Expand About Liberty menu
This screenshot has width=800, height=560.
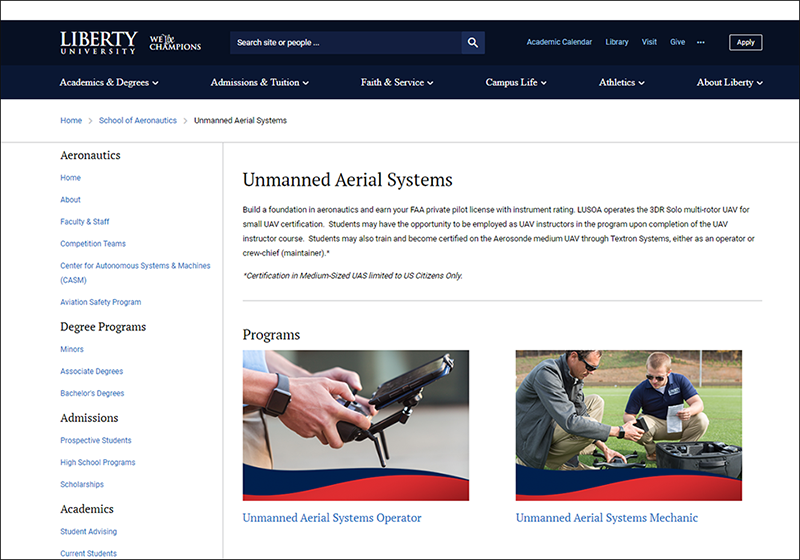[730, 82]
